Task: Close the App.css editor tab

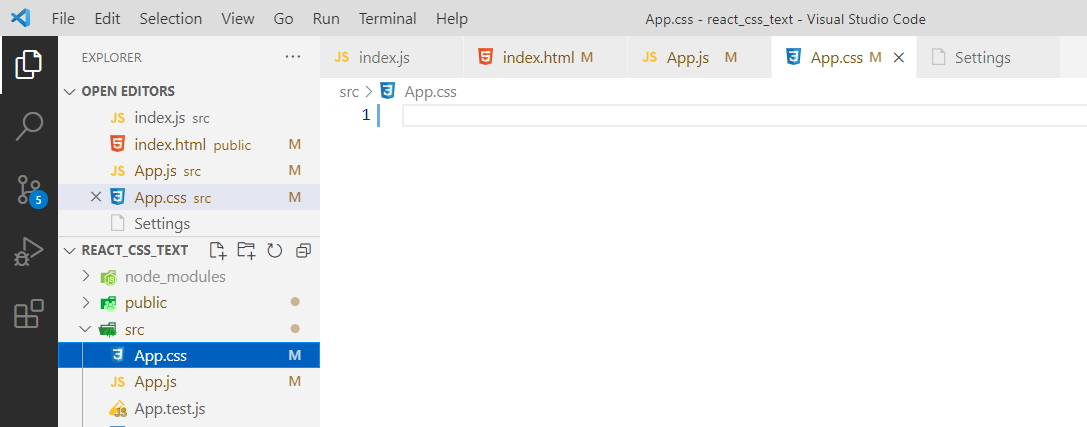Action: [x=898, y=58]
